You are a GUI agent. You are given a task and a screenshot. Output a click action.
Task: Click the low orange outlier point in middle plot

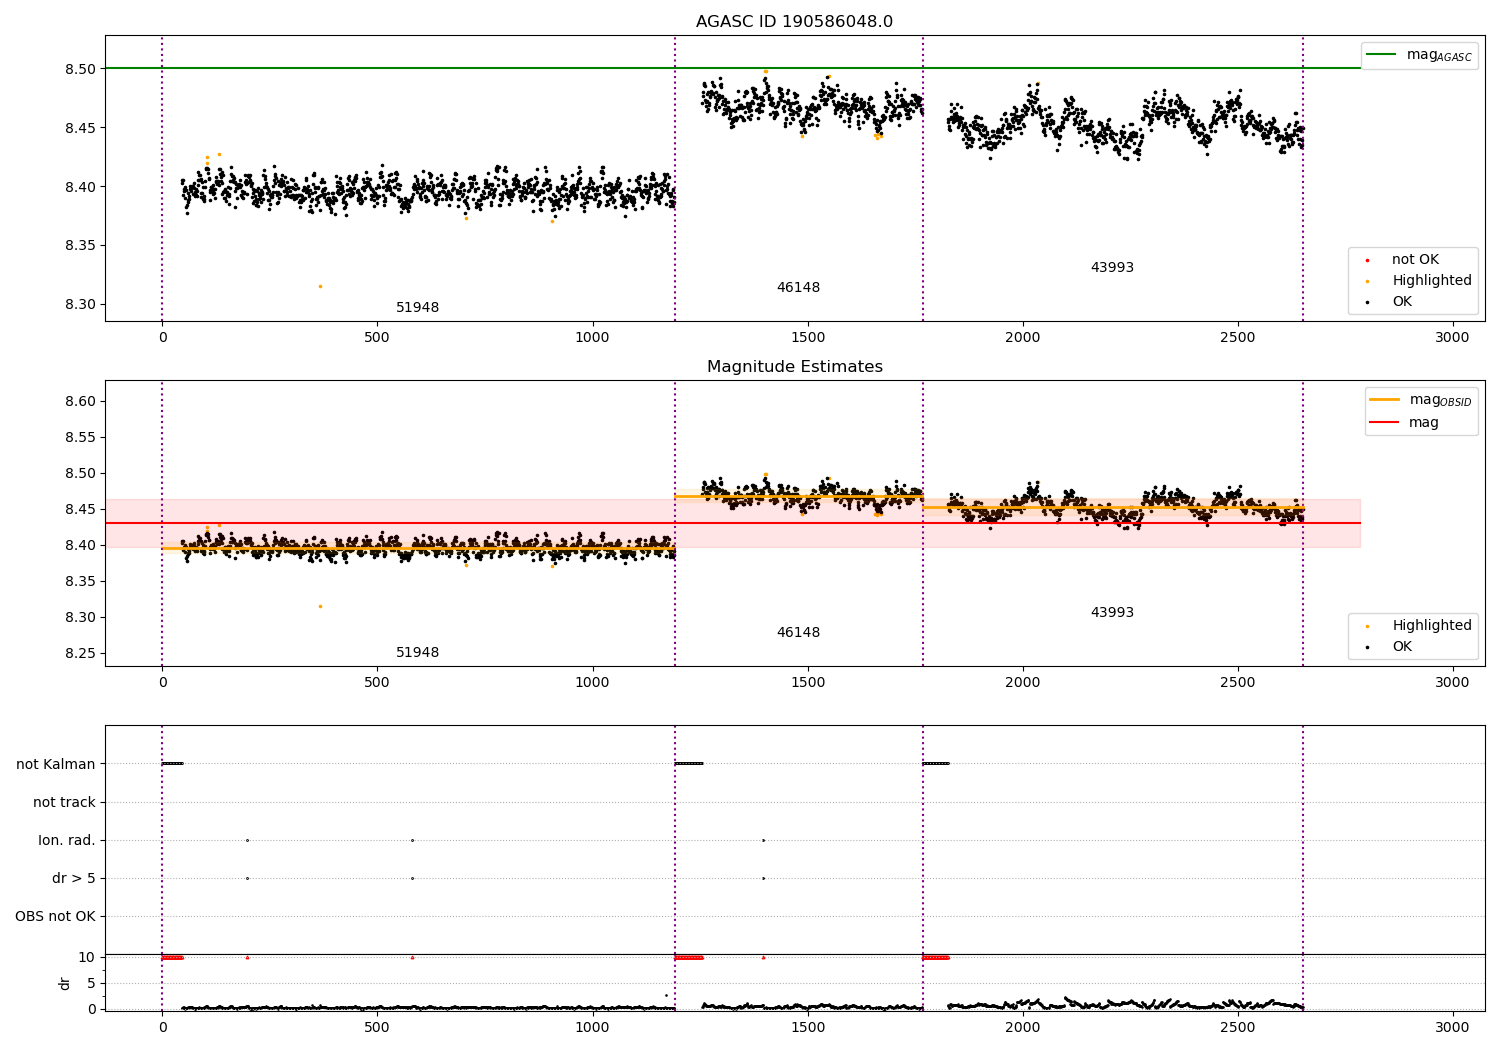coord(320,606)
